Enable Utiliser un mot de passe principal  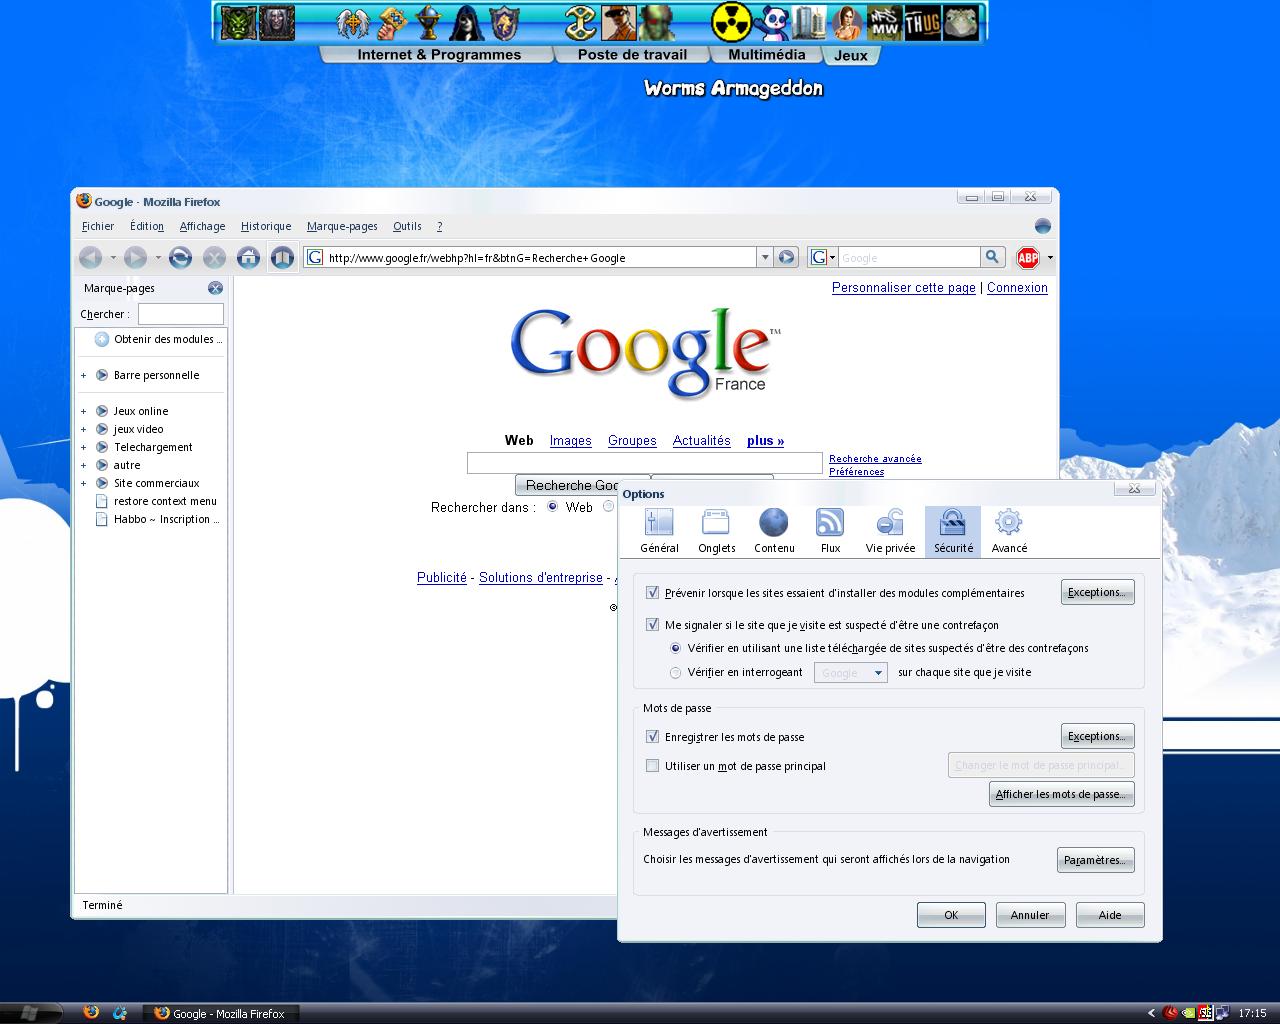(653, 766)
